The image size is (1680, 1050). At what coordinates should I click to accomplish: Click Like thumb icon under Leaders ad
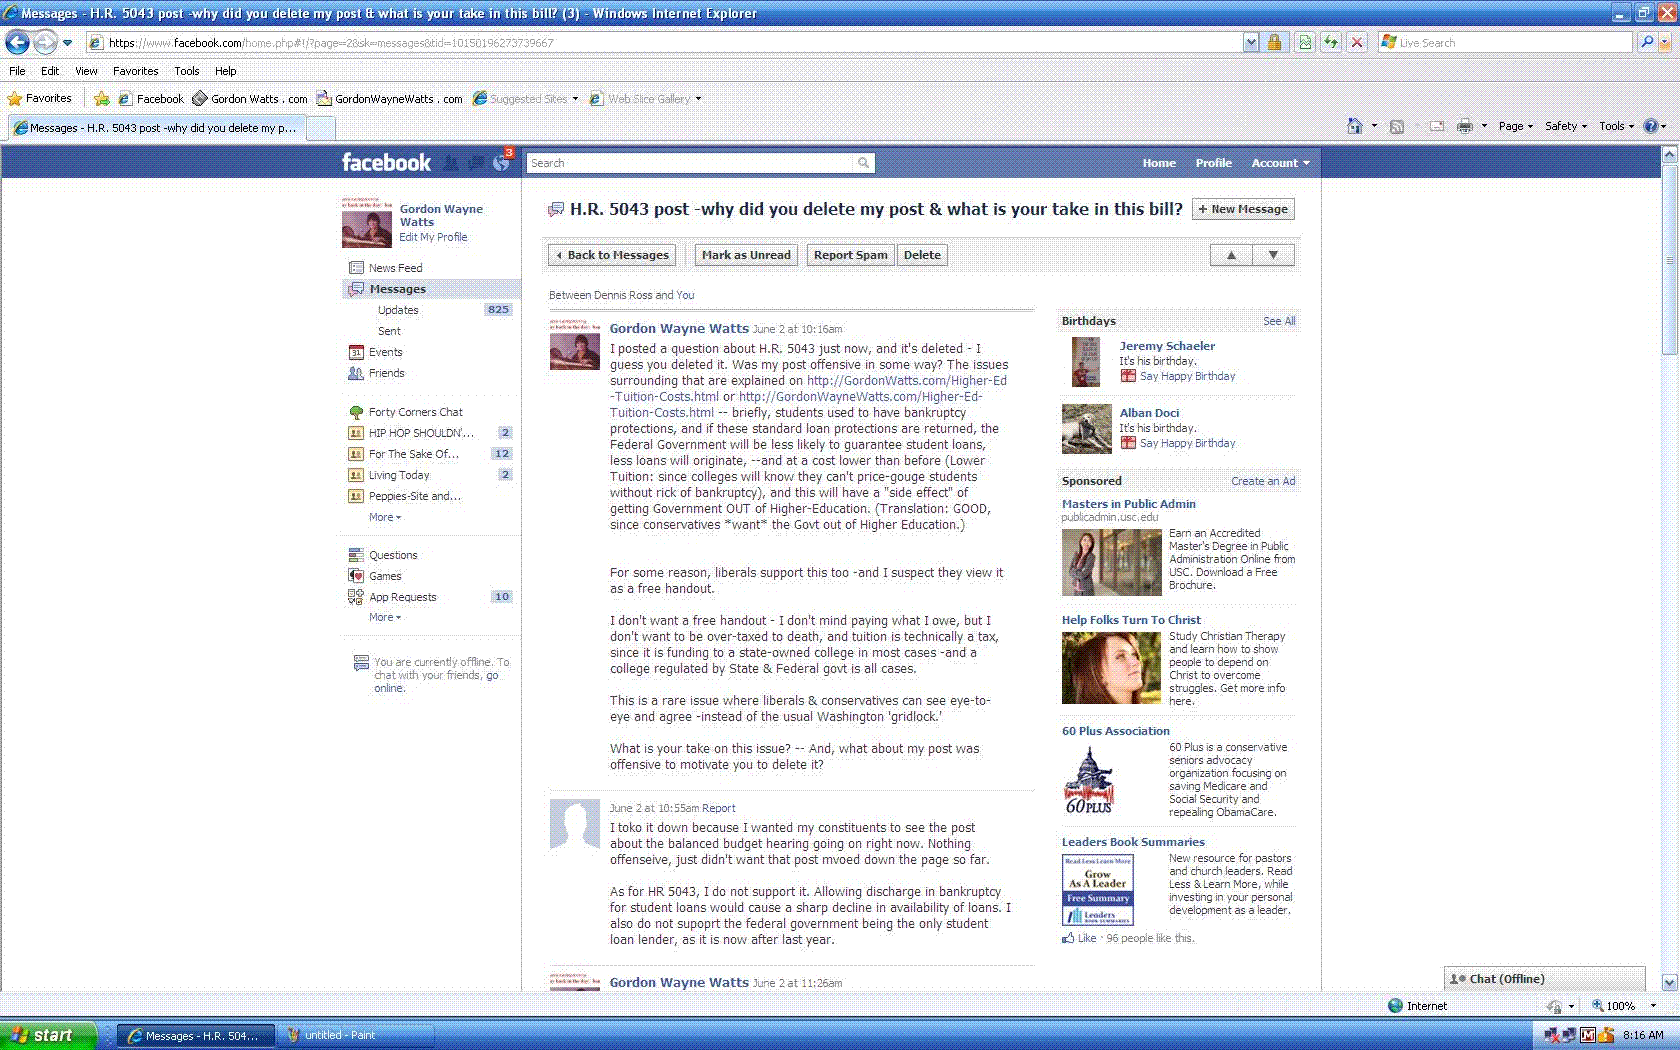point(1068,938)
